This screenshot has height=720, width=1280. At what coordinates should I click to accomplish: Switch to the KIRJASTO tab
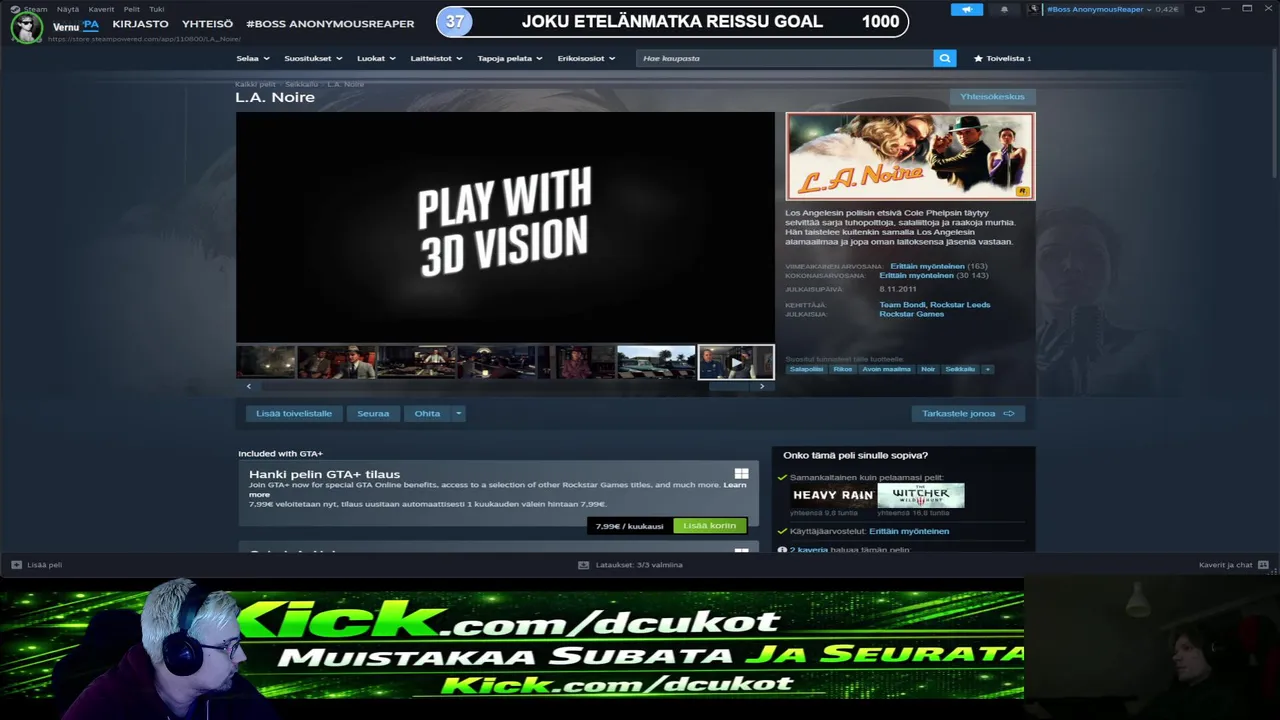141,24
